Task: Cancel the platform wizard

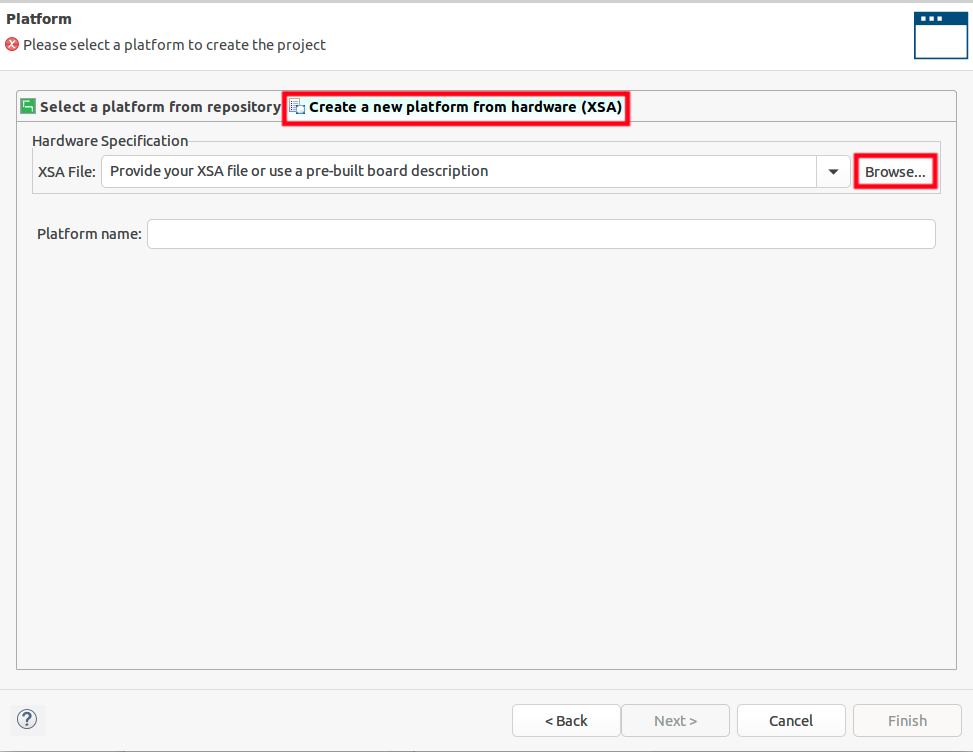Action: 791,720
